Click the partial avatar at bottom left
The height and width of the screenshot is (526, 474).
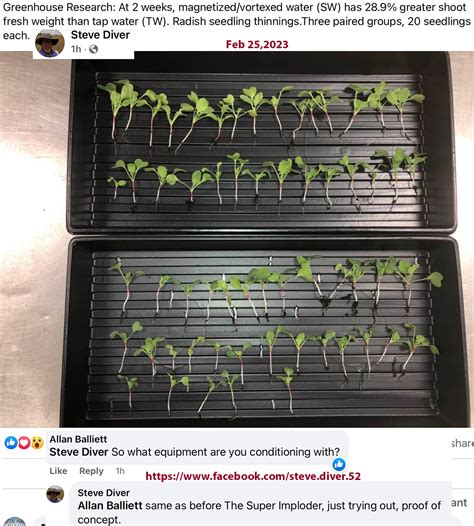coord(15,522)
